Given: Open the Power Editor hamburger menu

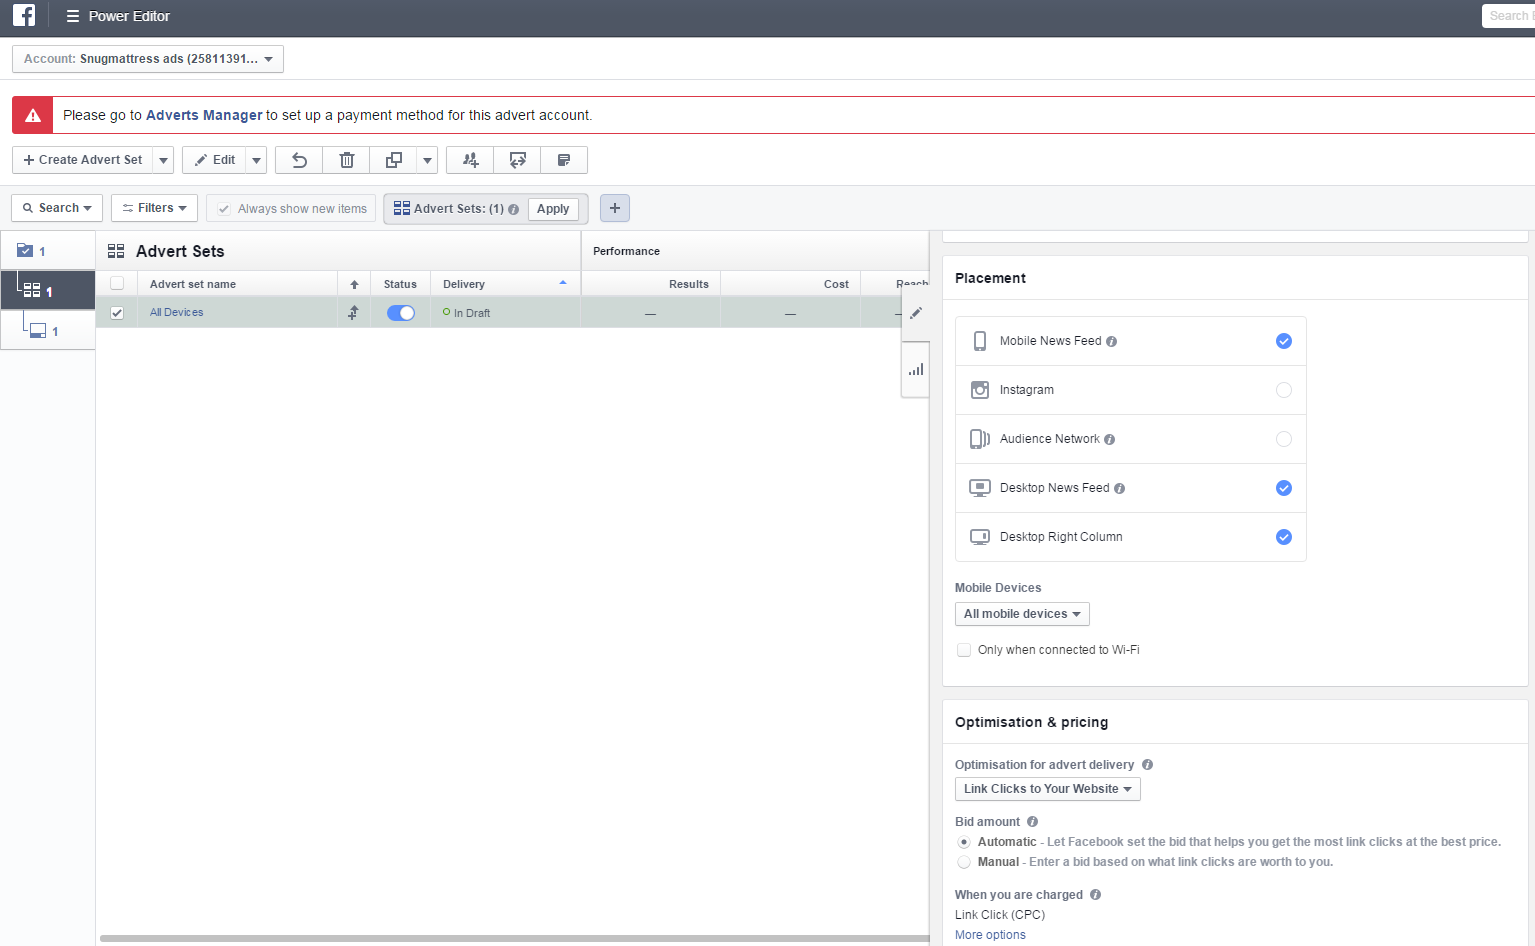Looking at the screenshot, I should click(72, 16).
